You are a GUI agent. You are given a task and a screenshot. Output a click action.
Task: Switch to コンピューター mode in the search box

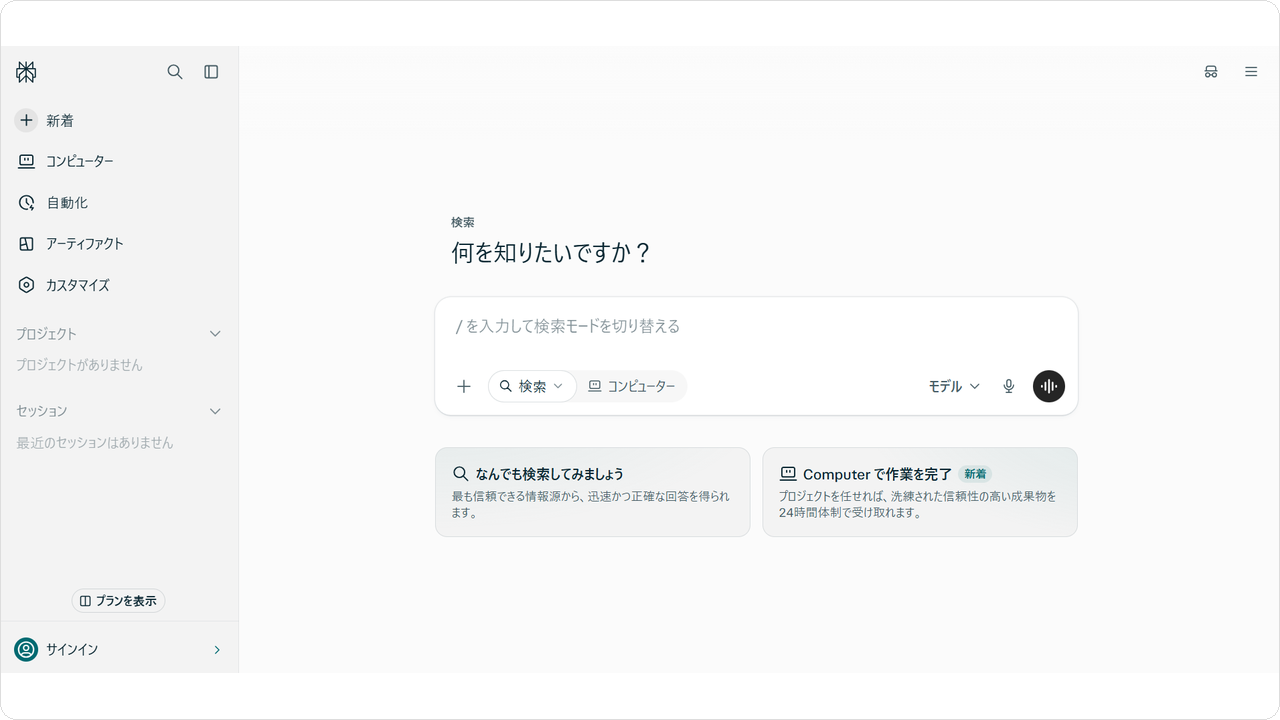pyautogui.click(x=631, y=386)
